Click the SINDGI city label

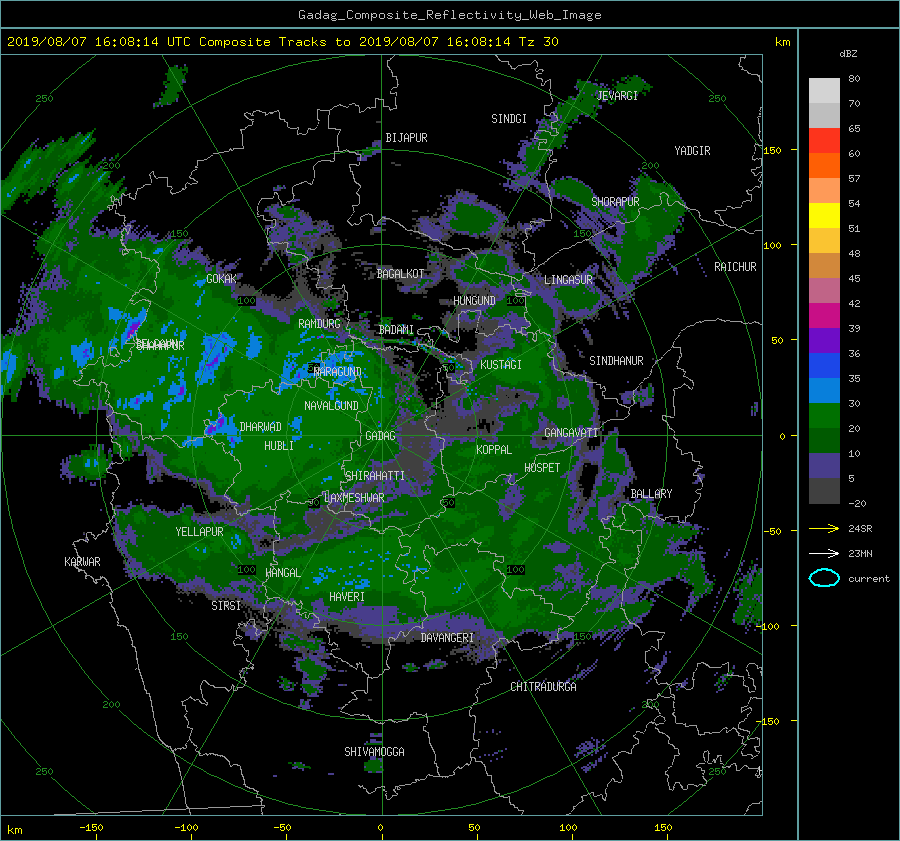(509, 119)
